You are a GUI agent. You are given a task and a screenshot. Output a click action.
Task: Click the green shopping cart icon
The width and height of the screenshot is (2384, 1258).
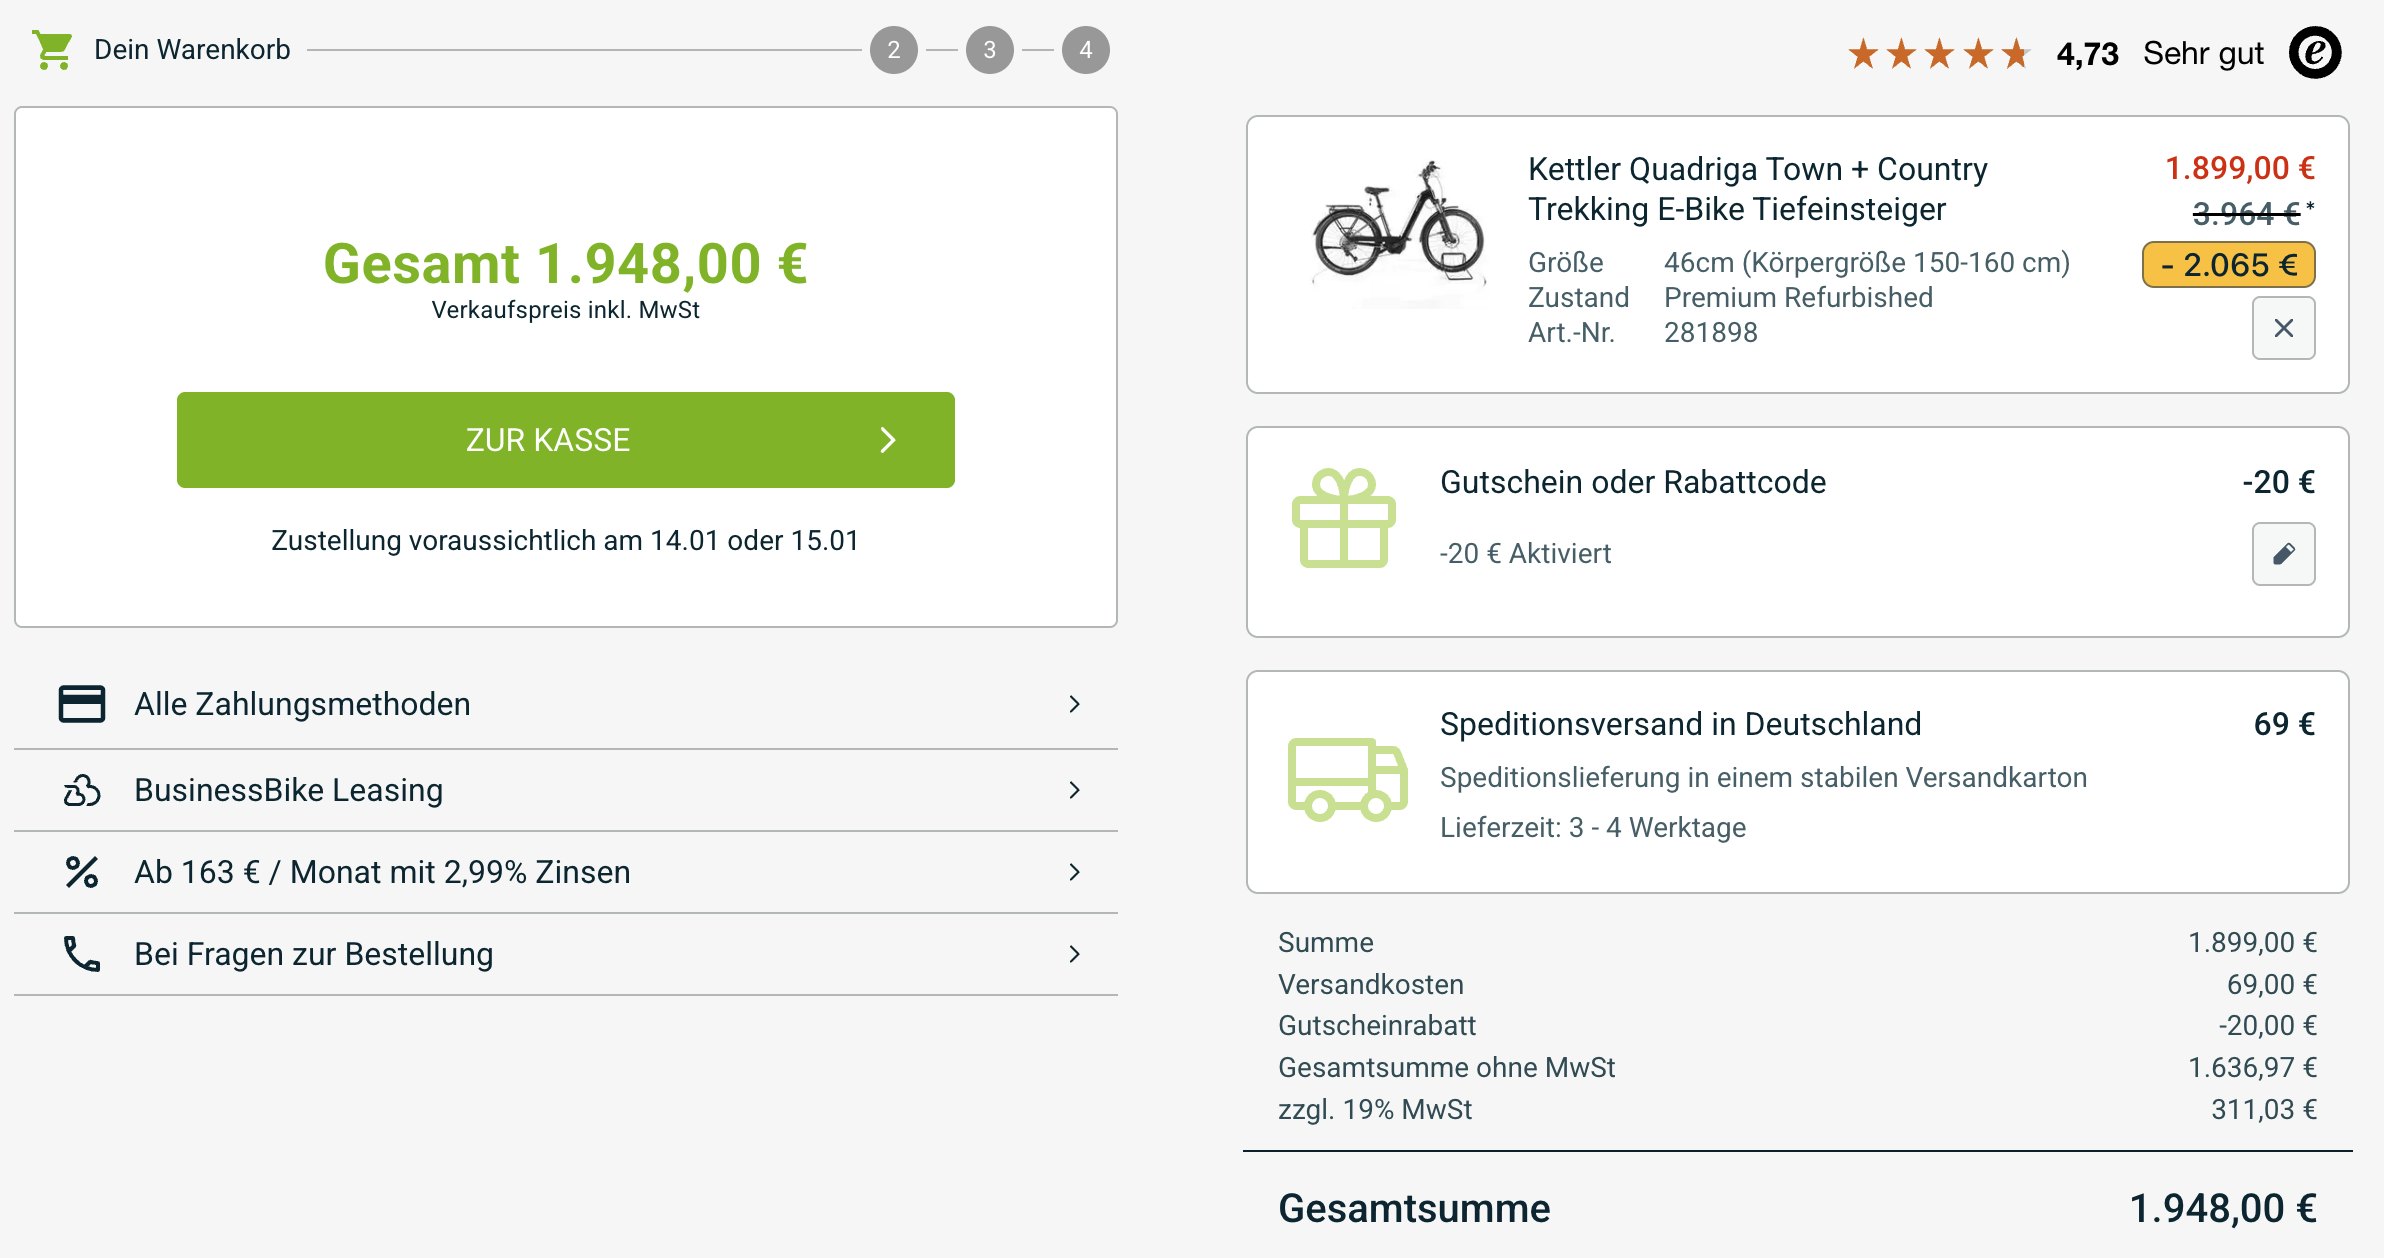[52, 49]
